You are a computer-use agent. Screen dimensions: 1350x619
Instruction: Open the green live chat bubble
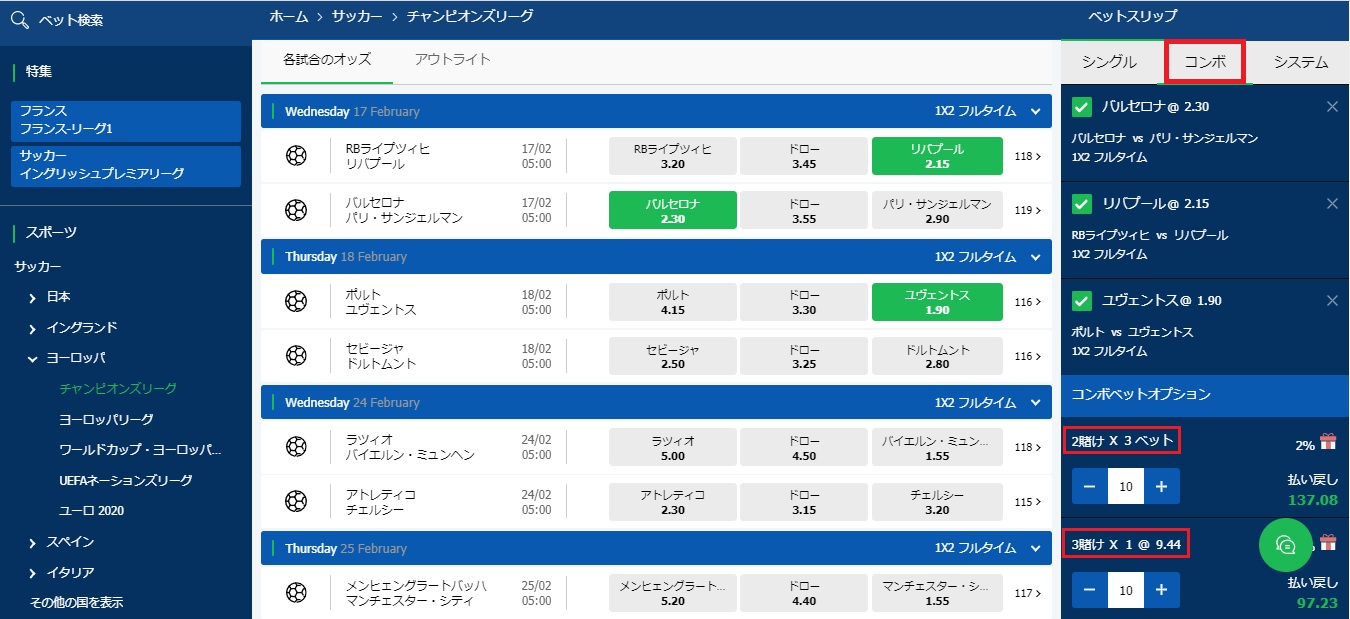1285,545
